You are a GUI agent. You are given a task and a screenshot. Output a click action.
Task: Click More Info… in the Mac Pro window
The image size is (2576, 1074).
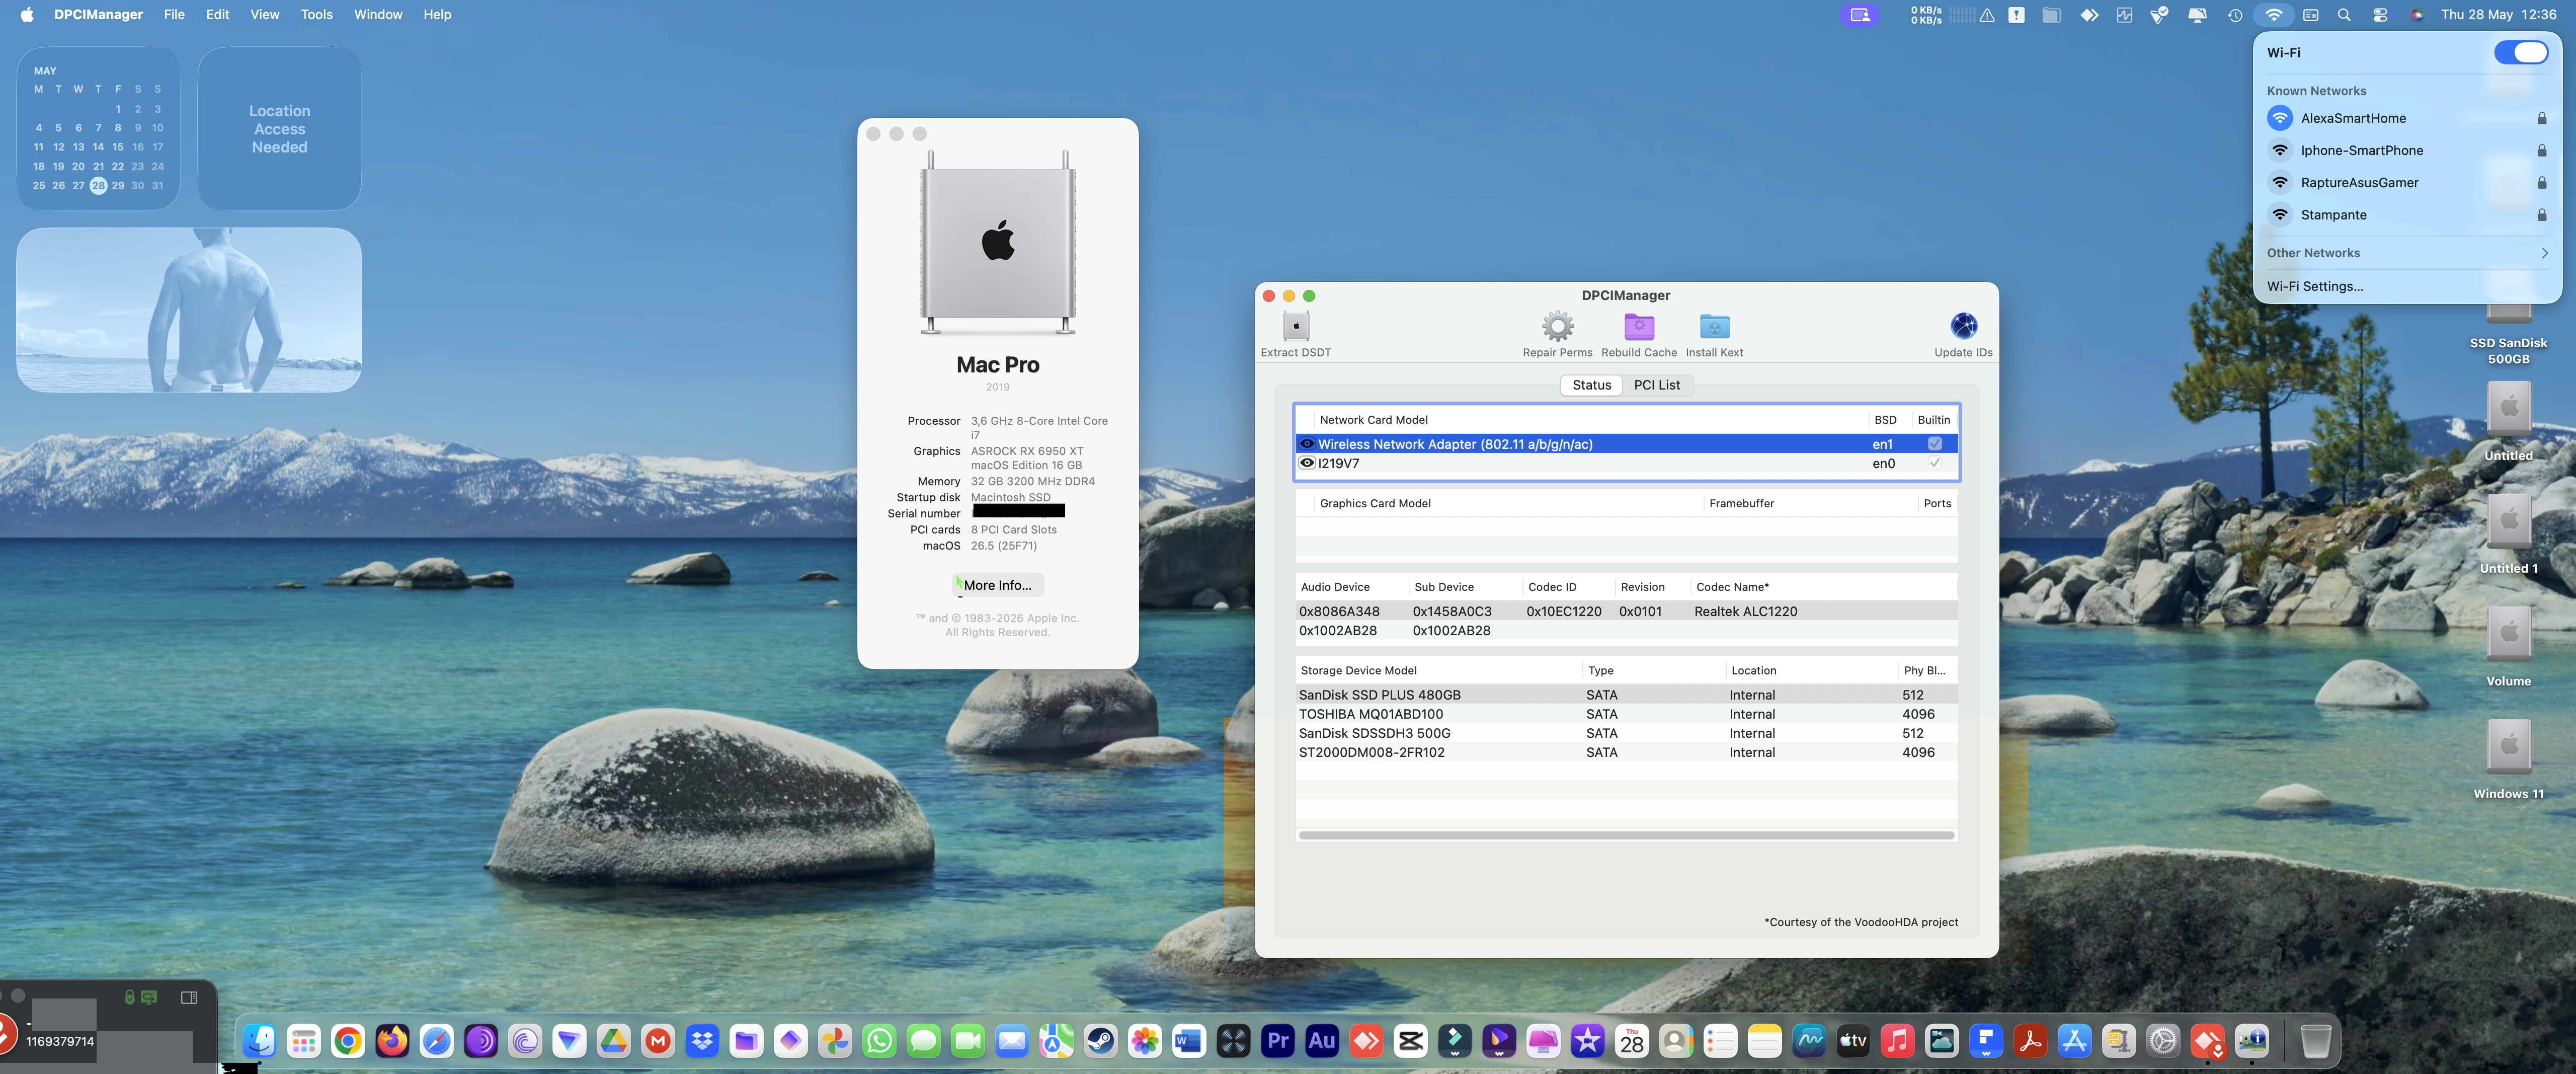(x=997, y=585)
